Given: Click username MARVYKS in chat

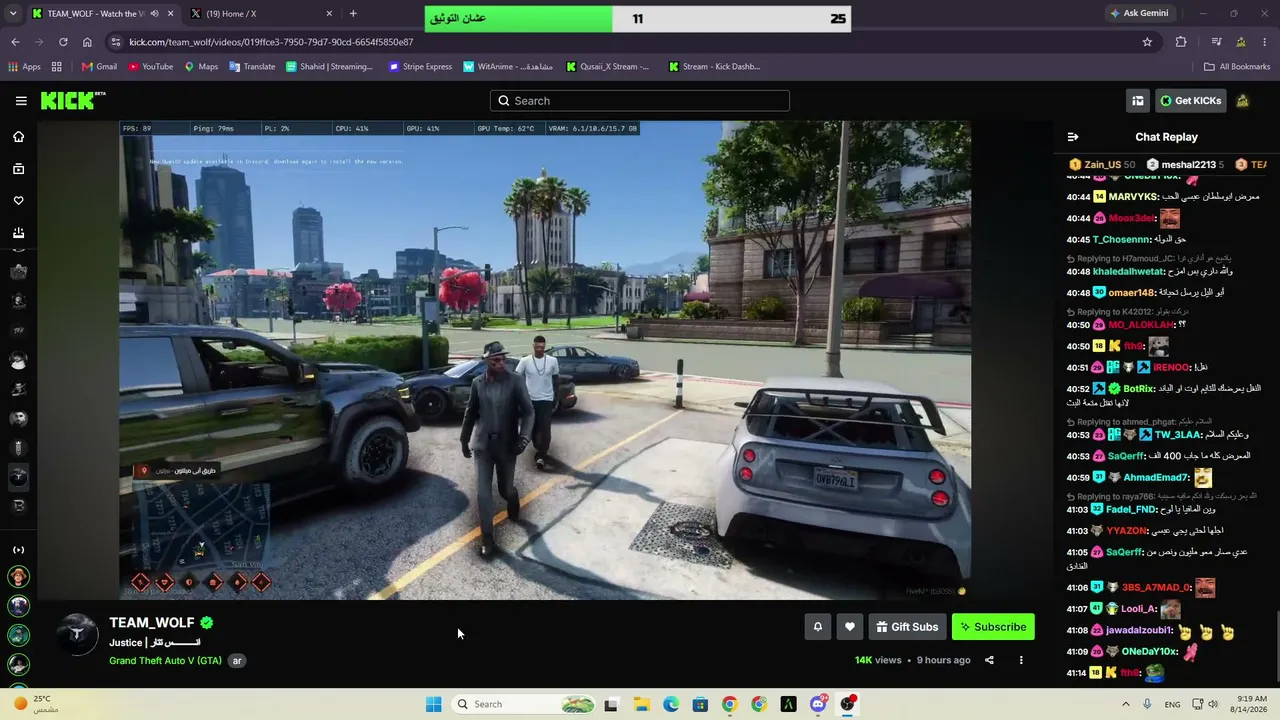Looking at the screenshot, I should 1133,197.
